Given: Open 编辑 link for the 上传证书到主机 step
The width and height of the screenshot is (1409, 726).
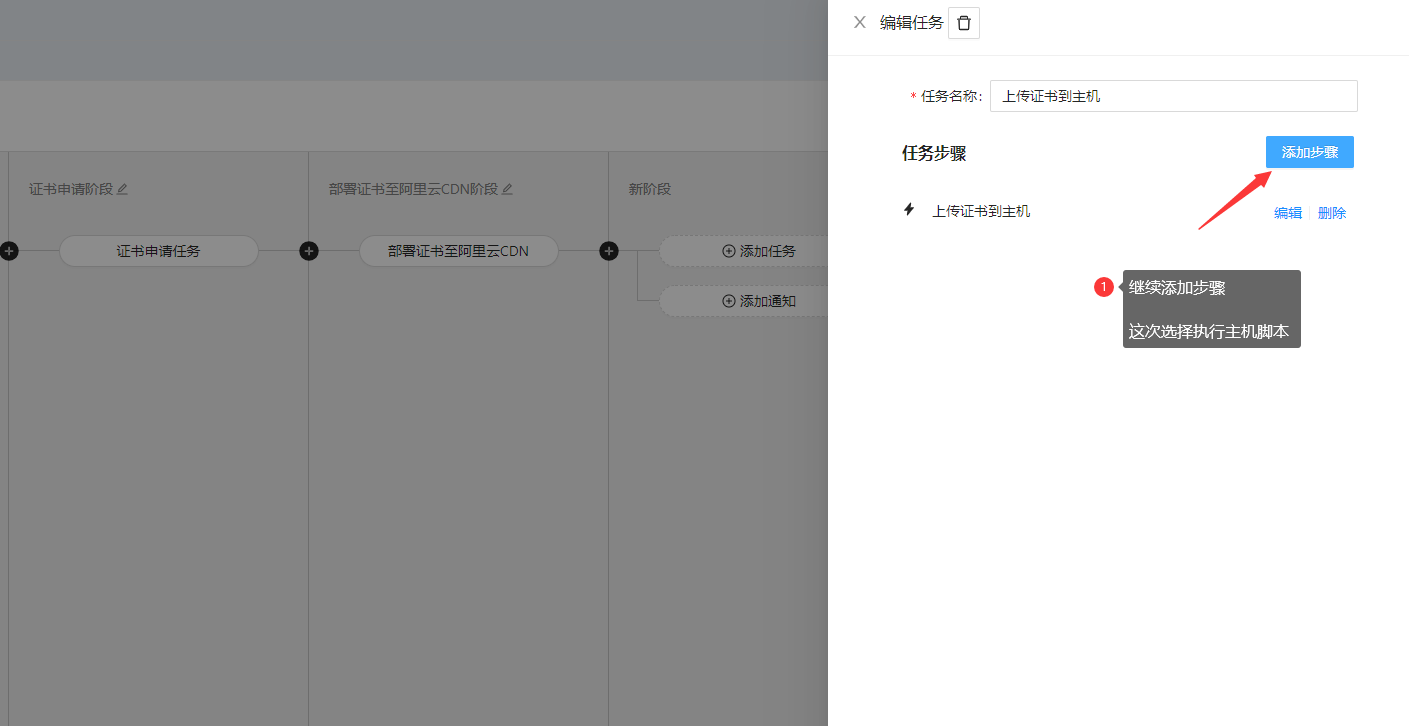Looking at the screenshot, I should pyautogui.click(x=1288, y=213).
